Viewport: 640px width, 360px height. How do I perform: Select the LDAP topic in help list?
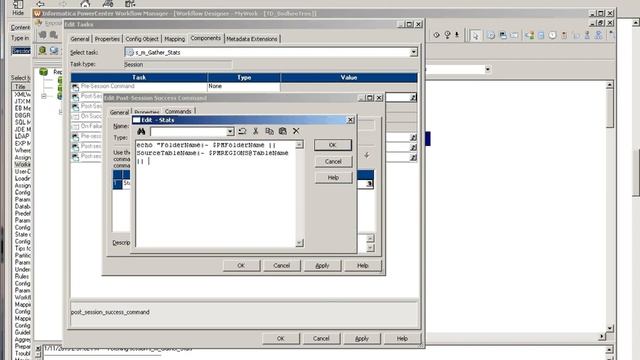coord(22,136)
